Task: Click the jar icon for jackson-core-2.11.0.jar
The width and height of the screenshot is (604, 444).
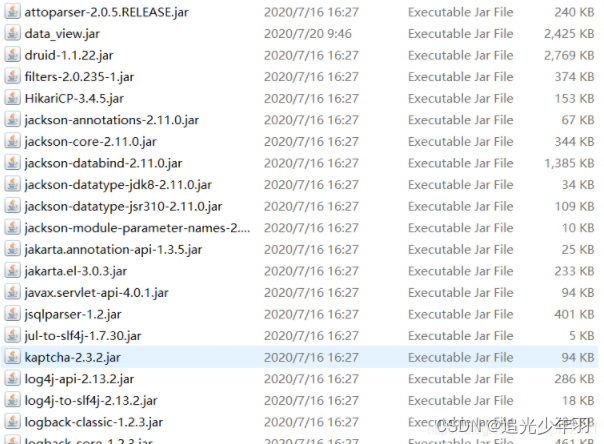Action: point(12,141)
